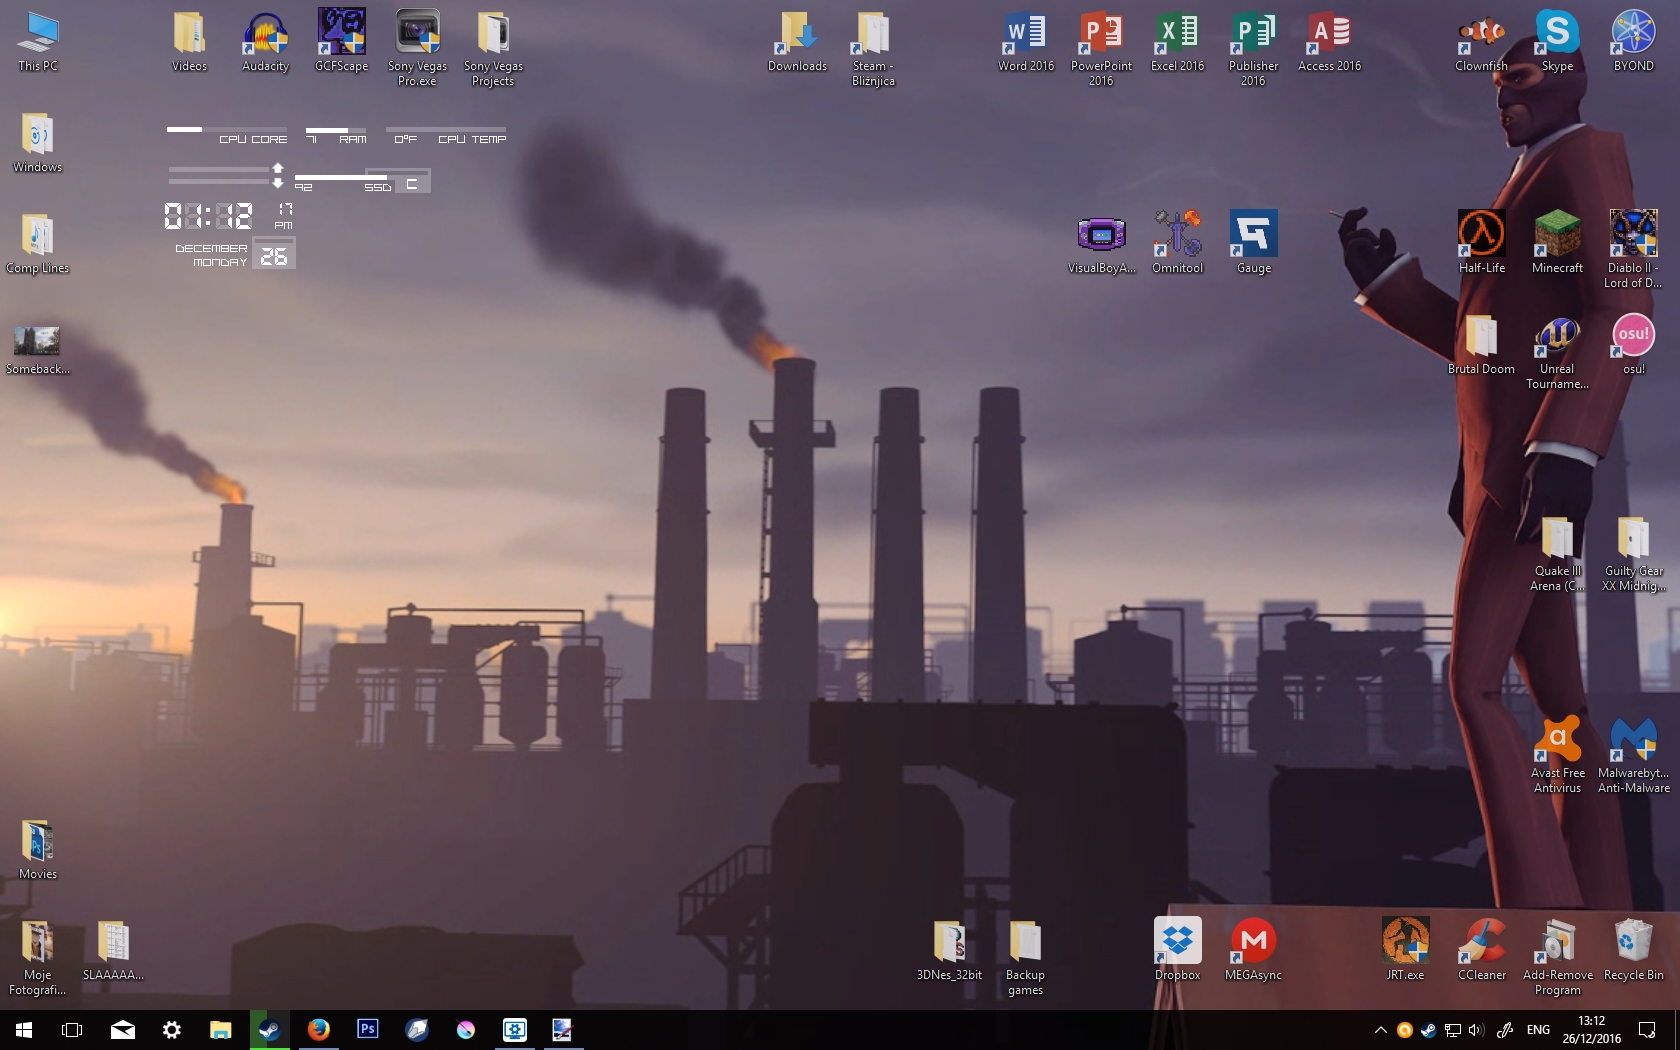The height and width of the screenshot is (1050, 1680).
Task: Select the VisualBoyAdvance shortcut
Action: pyautogui.click(x=1101, y=243)
